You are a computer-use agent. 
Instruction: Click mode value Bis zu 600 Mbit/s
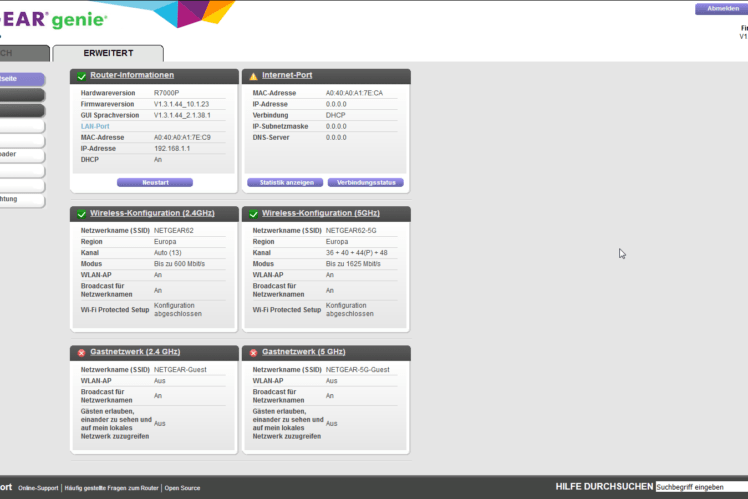tap(179, 264)
